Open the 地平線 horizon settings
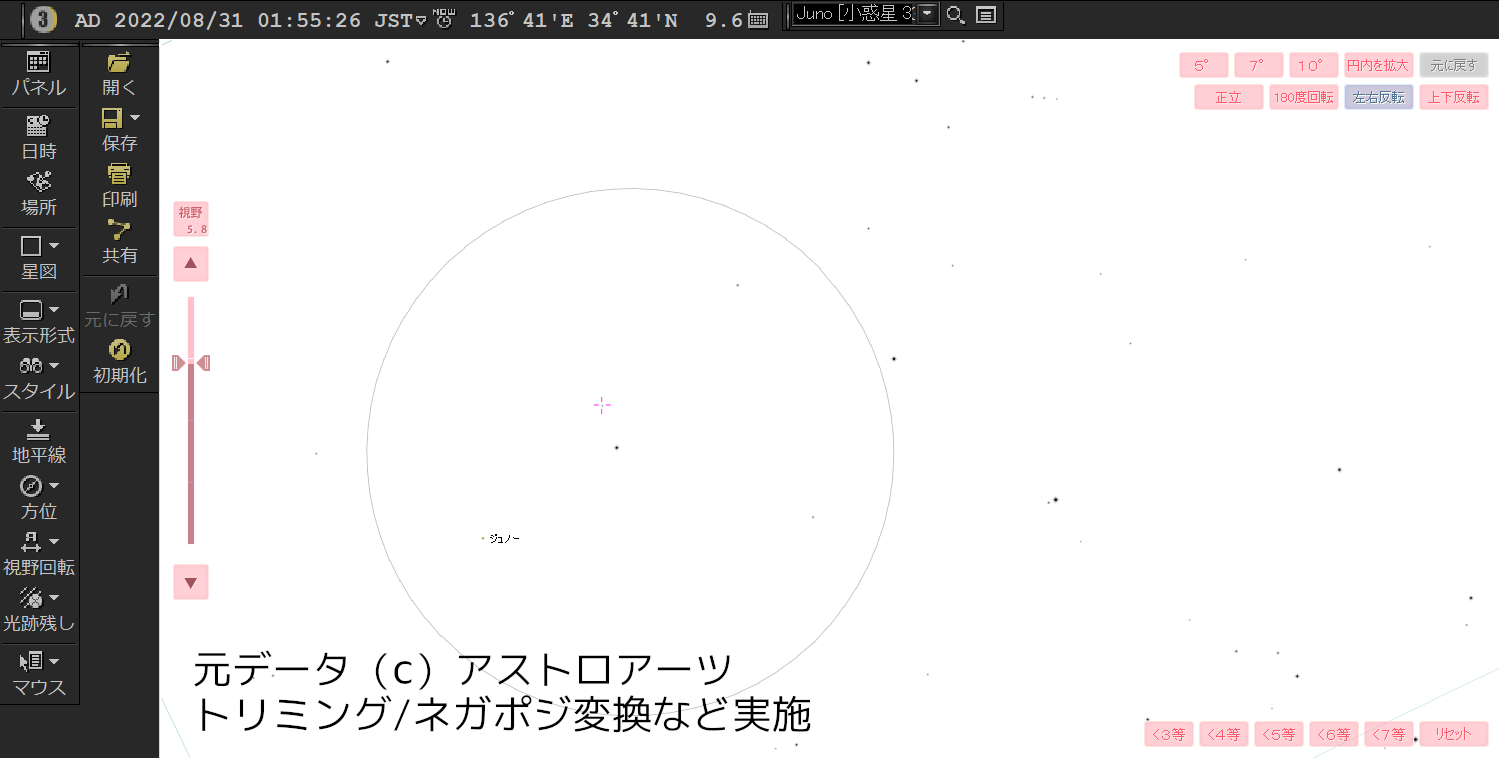 point(39,442)
